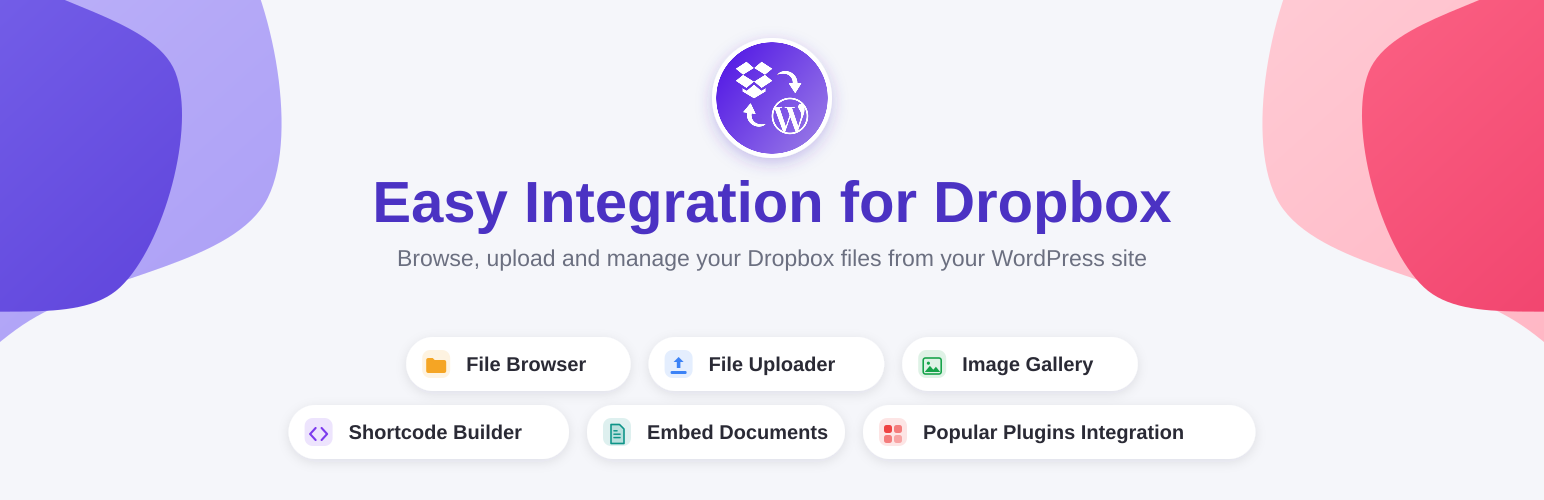
Task: Click the orange folder icon
Action: coord(436,365)
